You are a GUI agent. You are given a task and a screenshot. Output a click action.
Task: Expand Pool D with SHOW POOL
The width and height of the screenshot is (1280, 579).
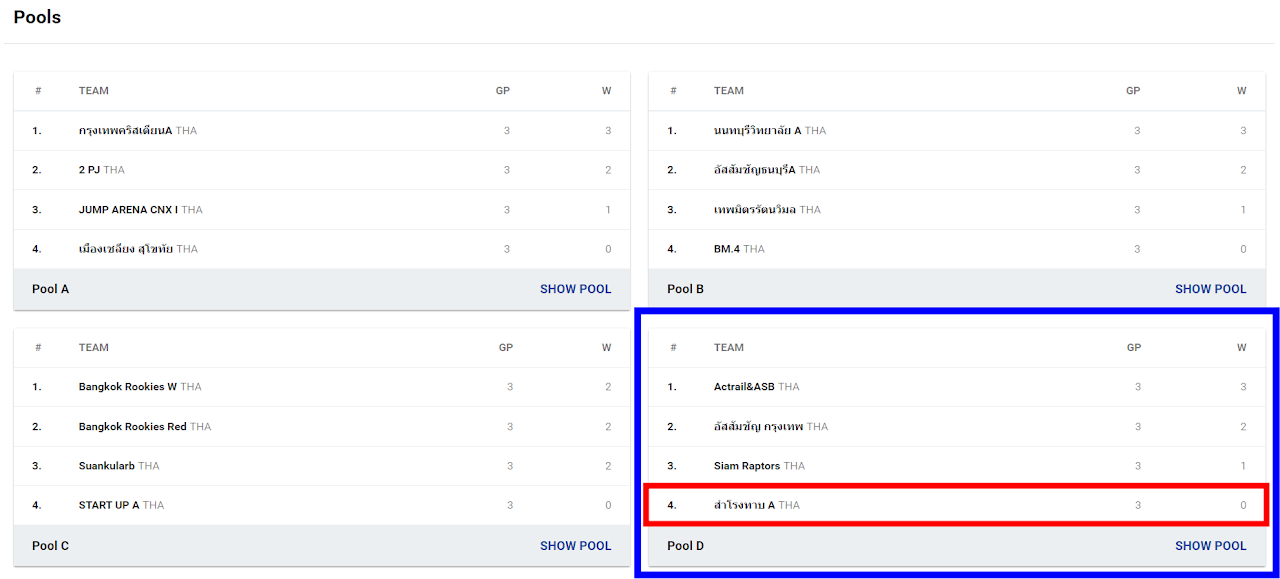1210,546
